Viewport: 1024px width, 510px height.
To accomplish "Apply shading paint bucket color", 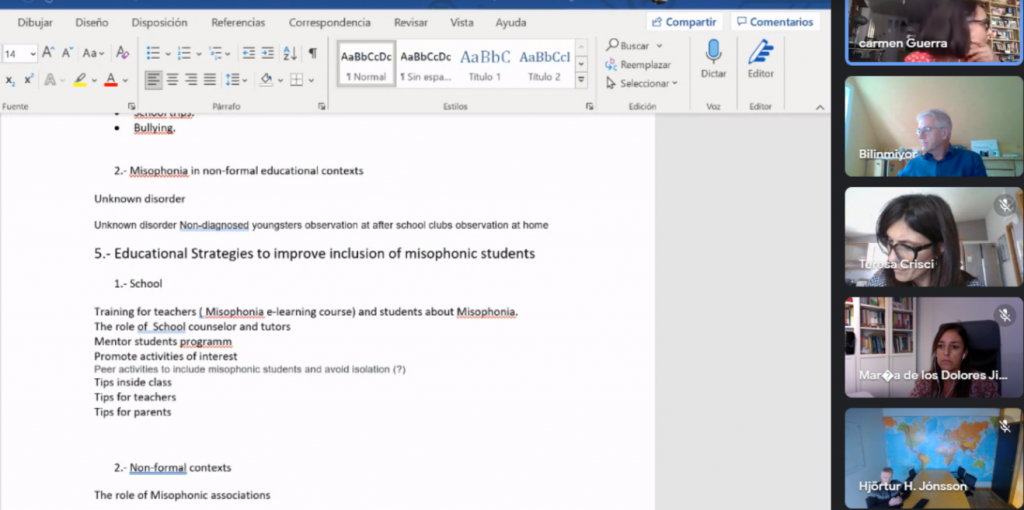I will coord(266,80).
